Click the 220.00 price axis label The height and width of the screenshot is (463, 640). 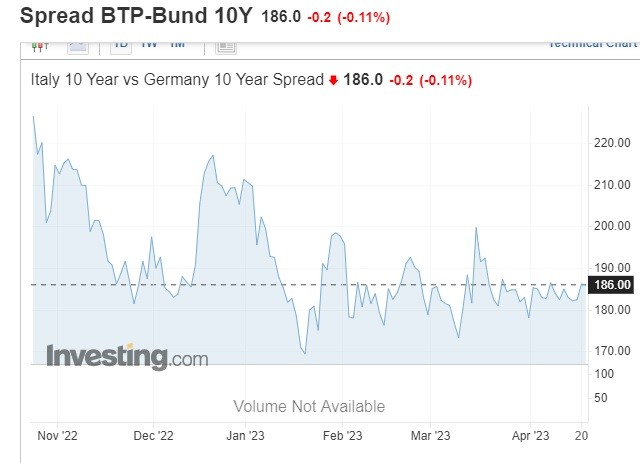point(611,143)
